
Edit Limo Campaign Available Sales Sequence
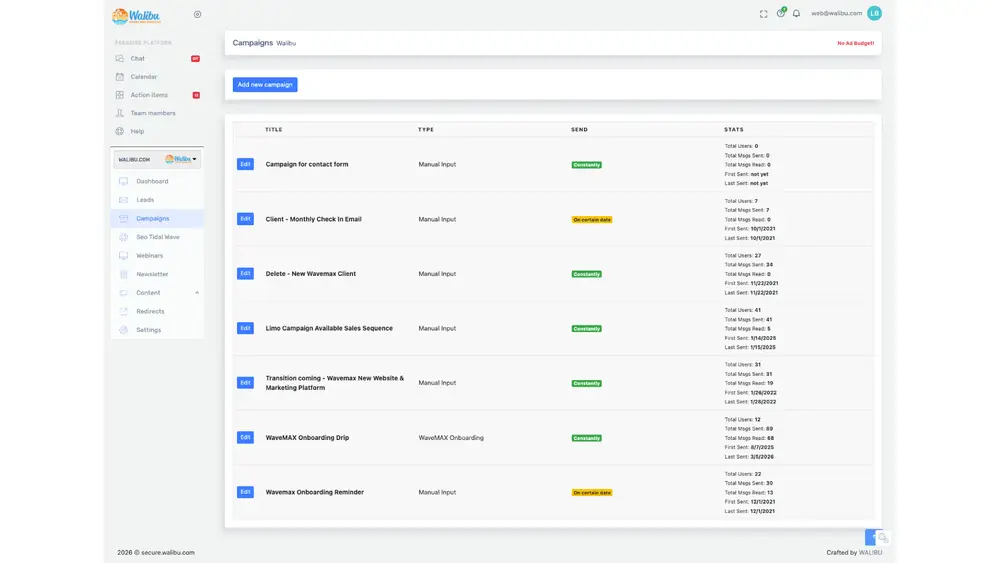point(245,328)
